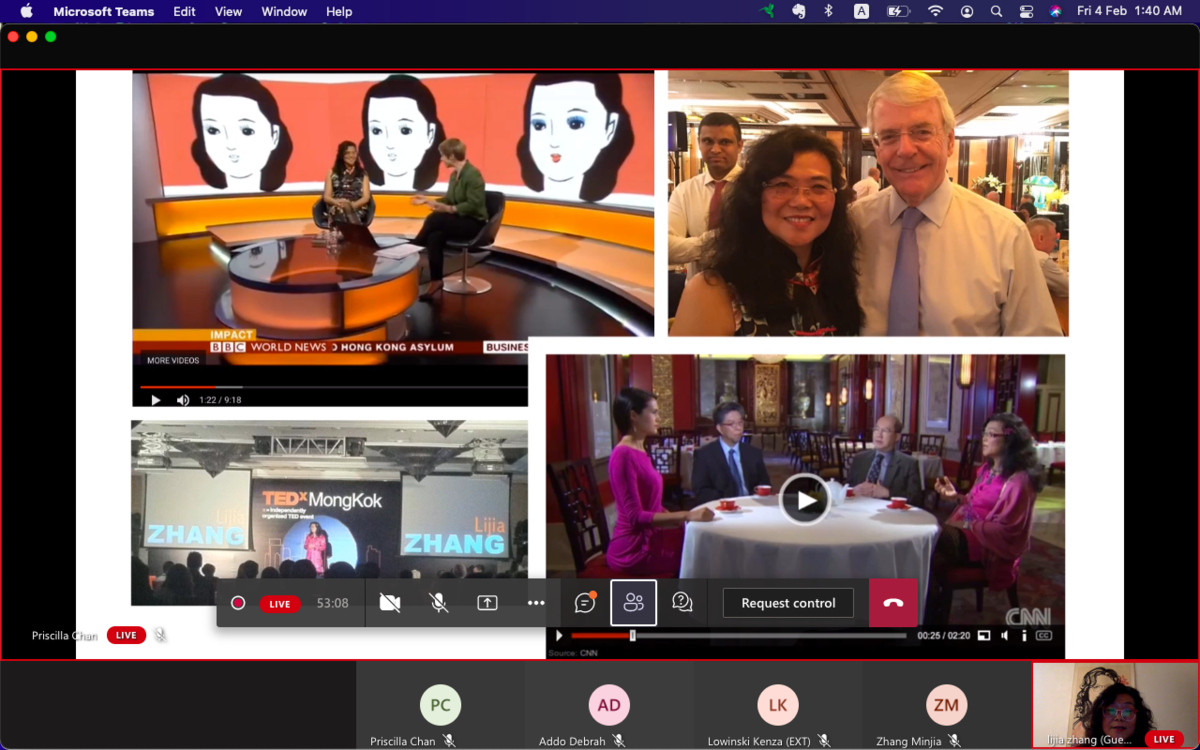Click the green hummingbird menu bar icon
The image size is (1200, 750).
[x=768, y=11]
